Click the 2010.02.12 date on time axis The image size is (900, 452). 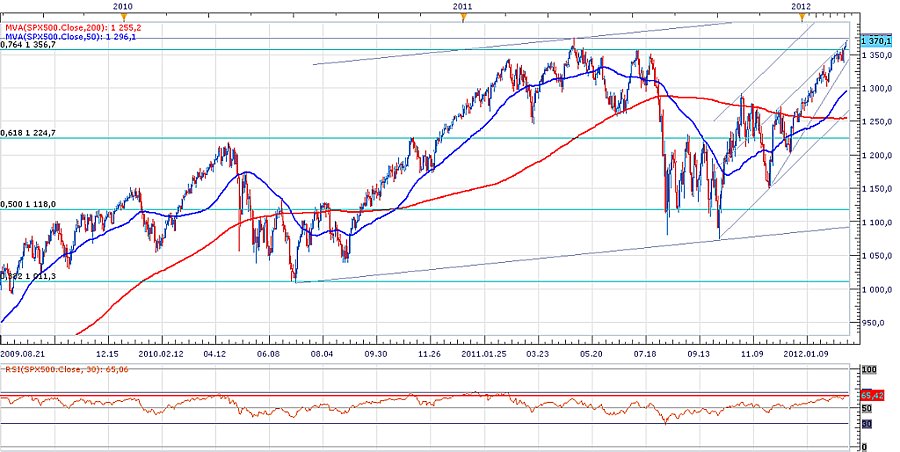coord(161,353)
